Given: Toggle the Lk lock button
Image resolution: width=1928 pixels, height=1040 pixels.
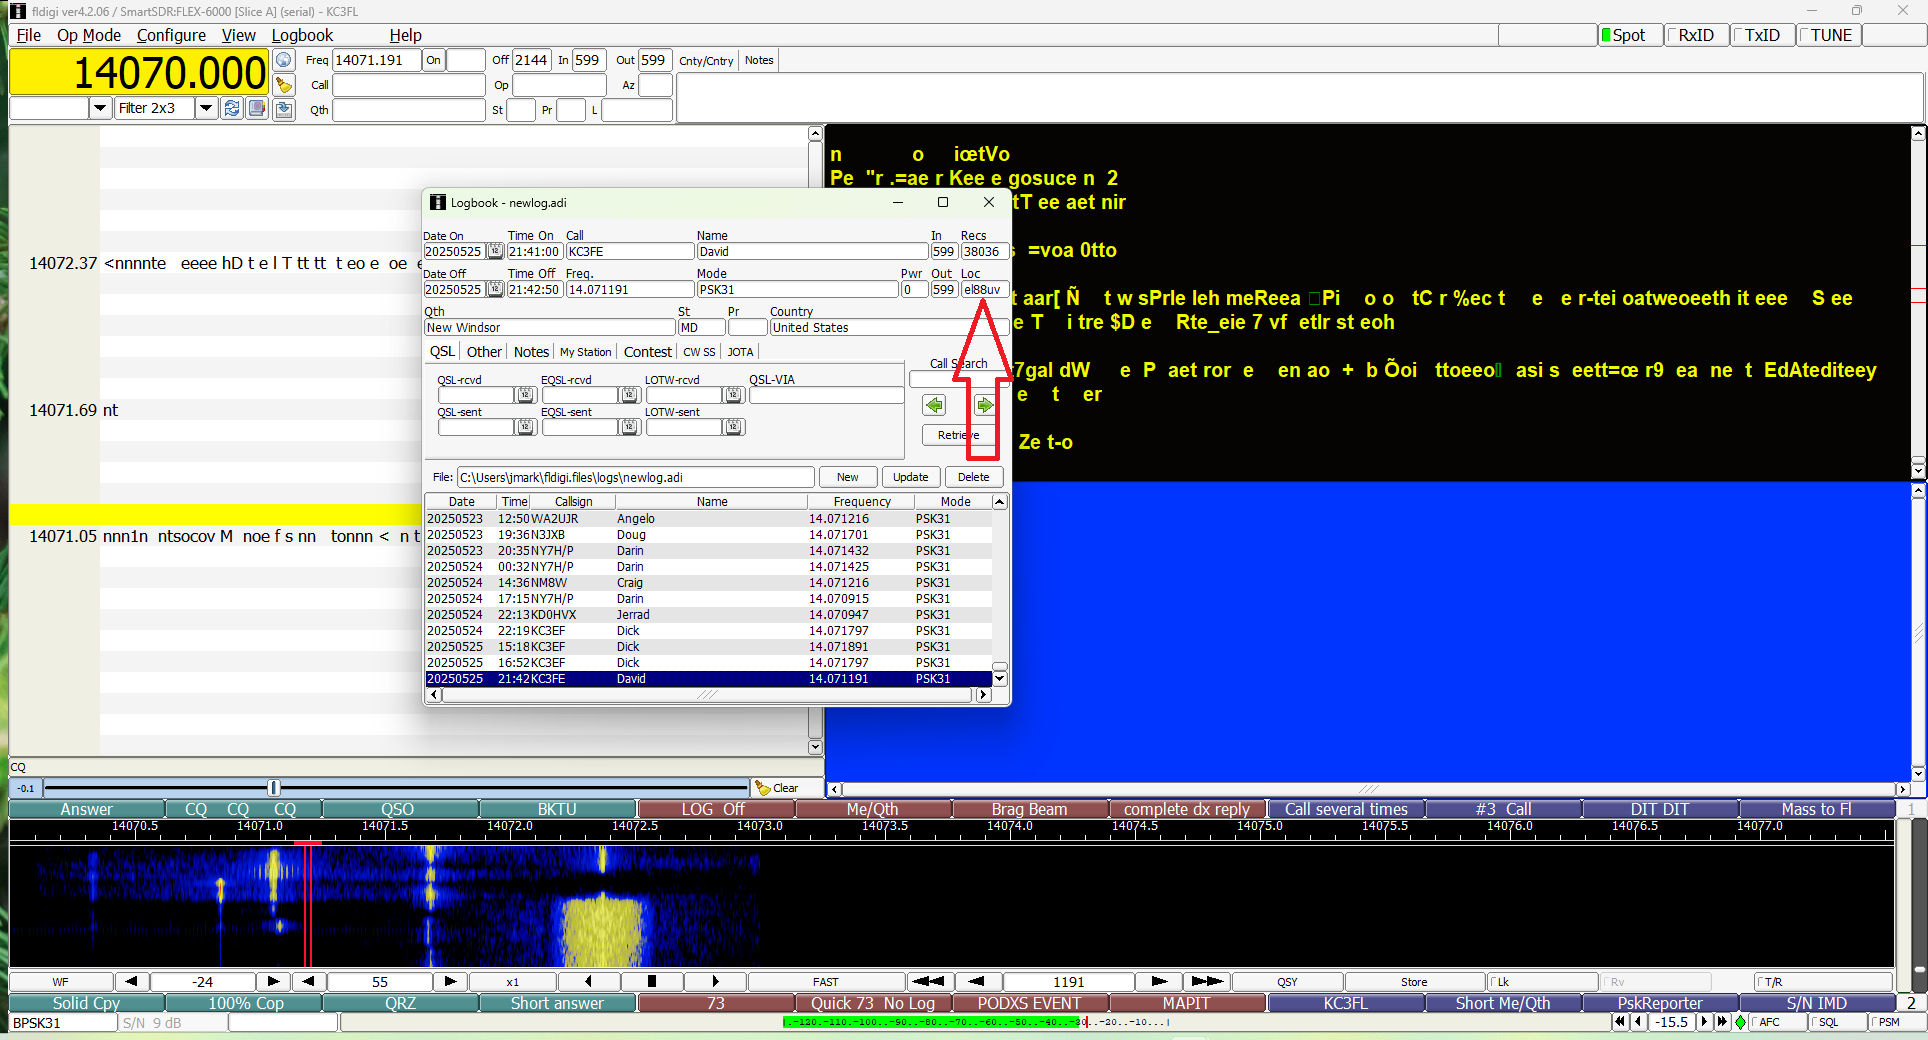Looking at the screenshot, I should [1543, 982].
